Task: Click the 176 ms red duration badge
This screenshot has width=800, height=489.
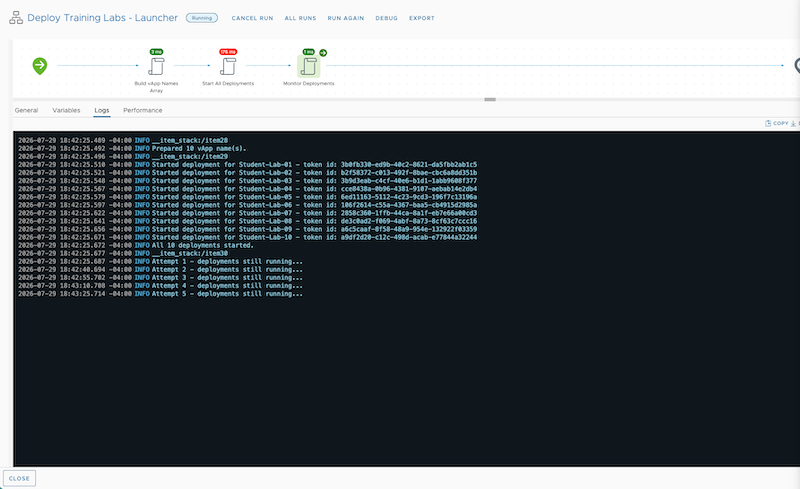Action: point(228,52)
